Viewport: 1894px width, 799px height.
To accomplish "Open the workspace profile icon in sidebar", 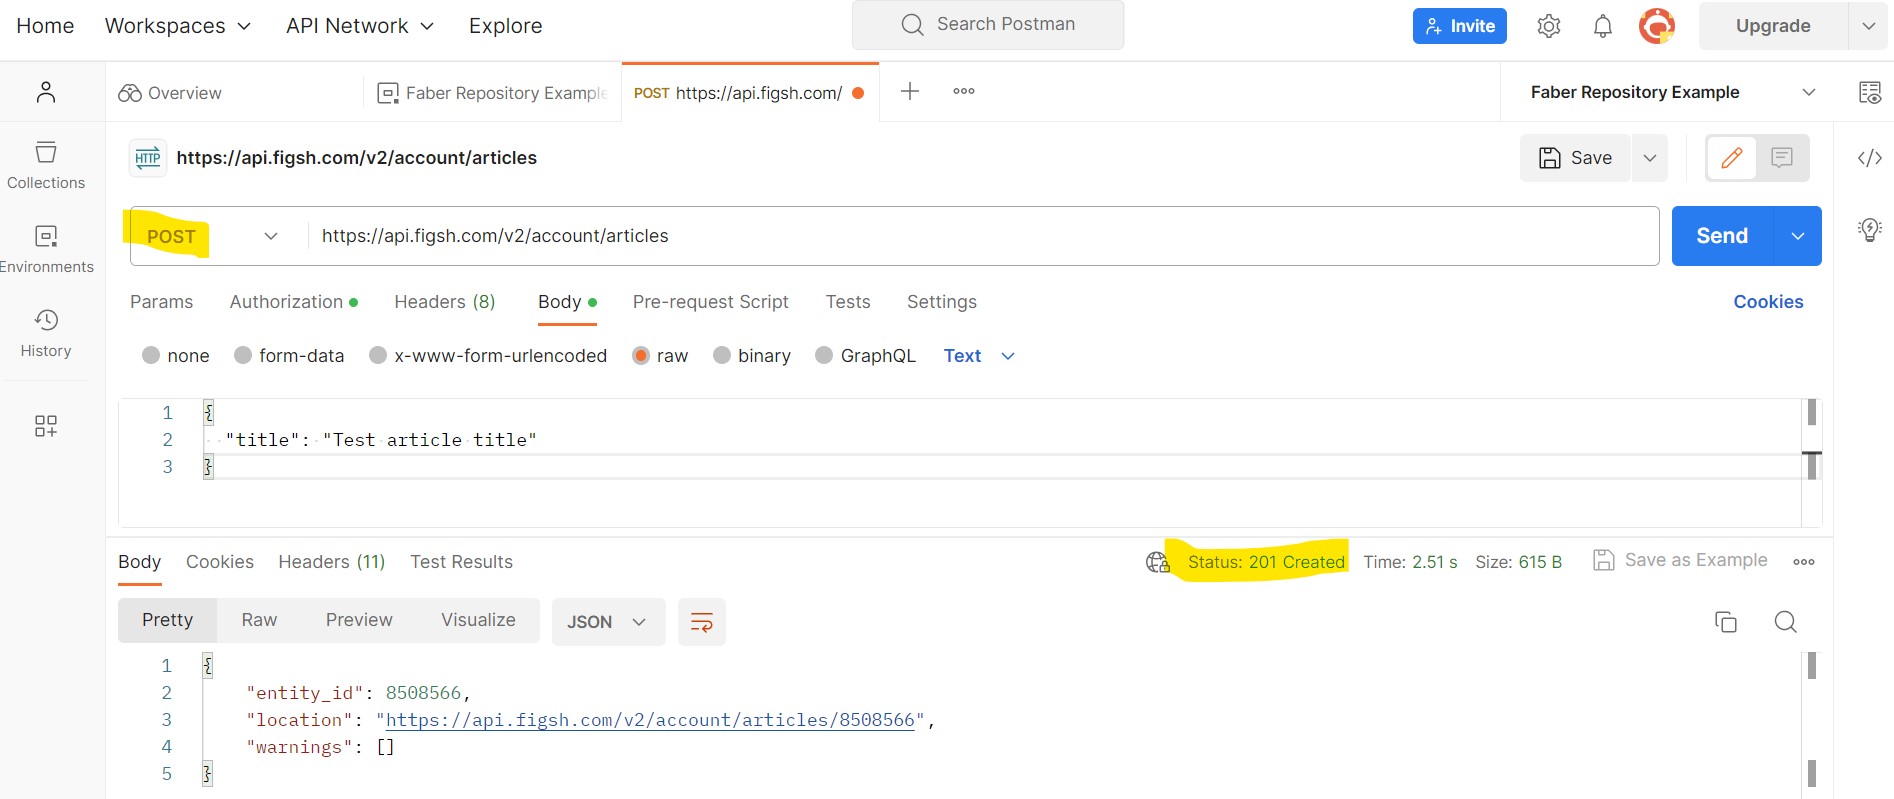I will (46, 92).
